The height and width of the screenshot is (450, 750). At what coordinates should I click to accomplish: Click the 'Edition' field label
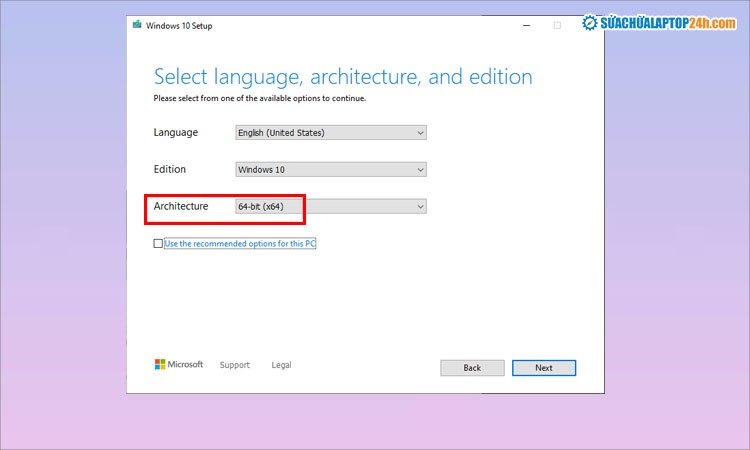[169, 169]
